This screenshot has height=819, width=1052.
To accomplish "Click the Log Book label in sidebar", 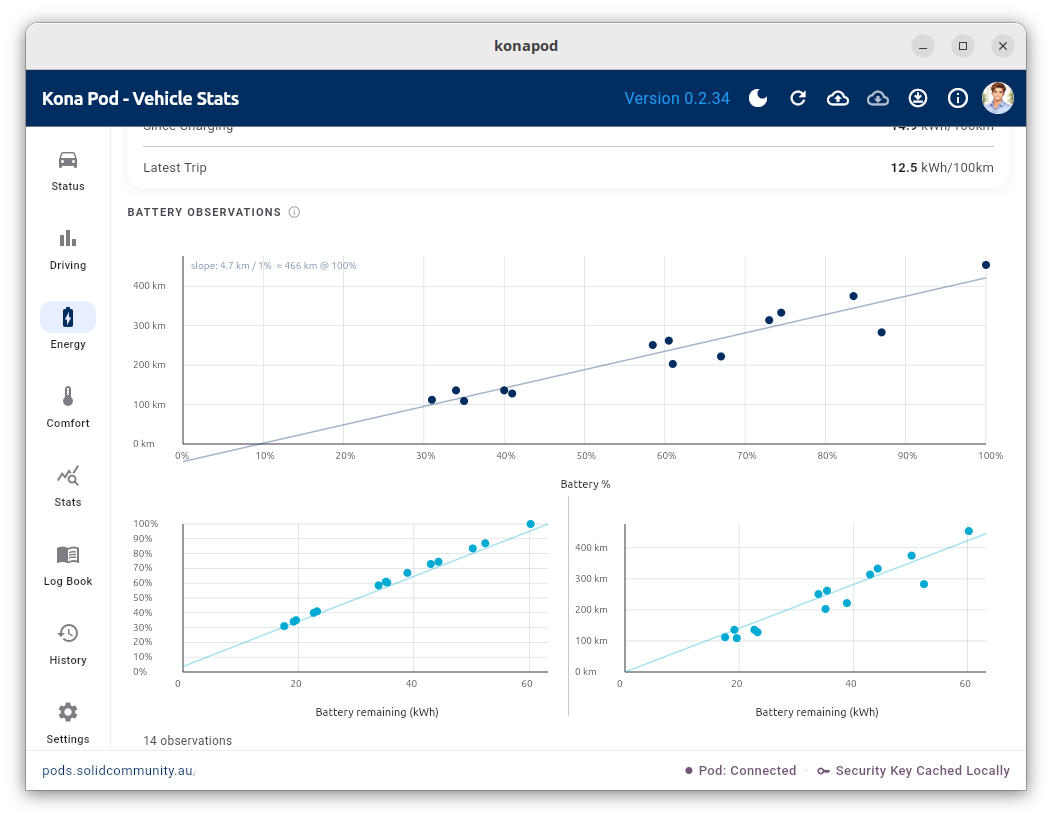I will pos(68,581).
